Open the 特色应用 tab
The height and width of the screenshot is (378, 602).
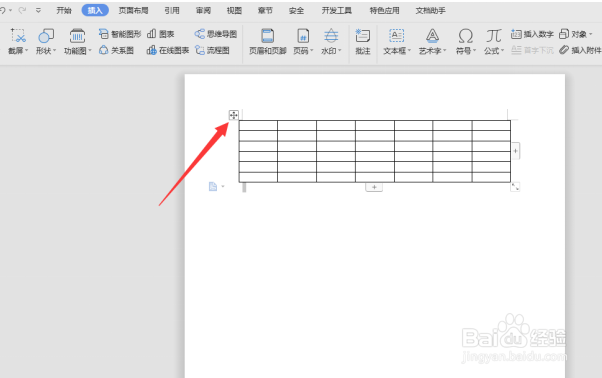click(384, 10)
